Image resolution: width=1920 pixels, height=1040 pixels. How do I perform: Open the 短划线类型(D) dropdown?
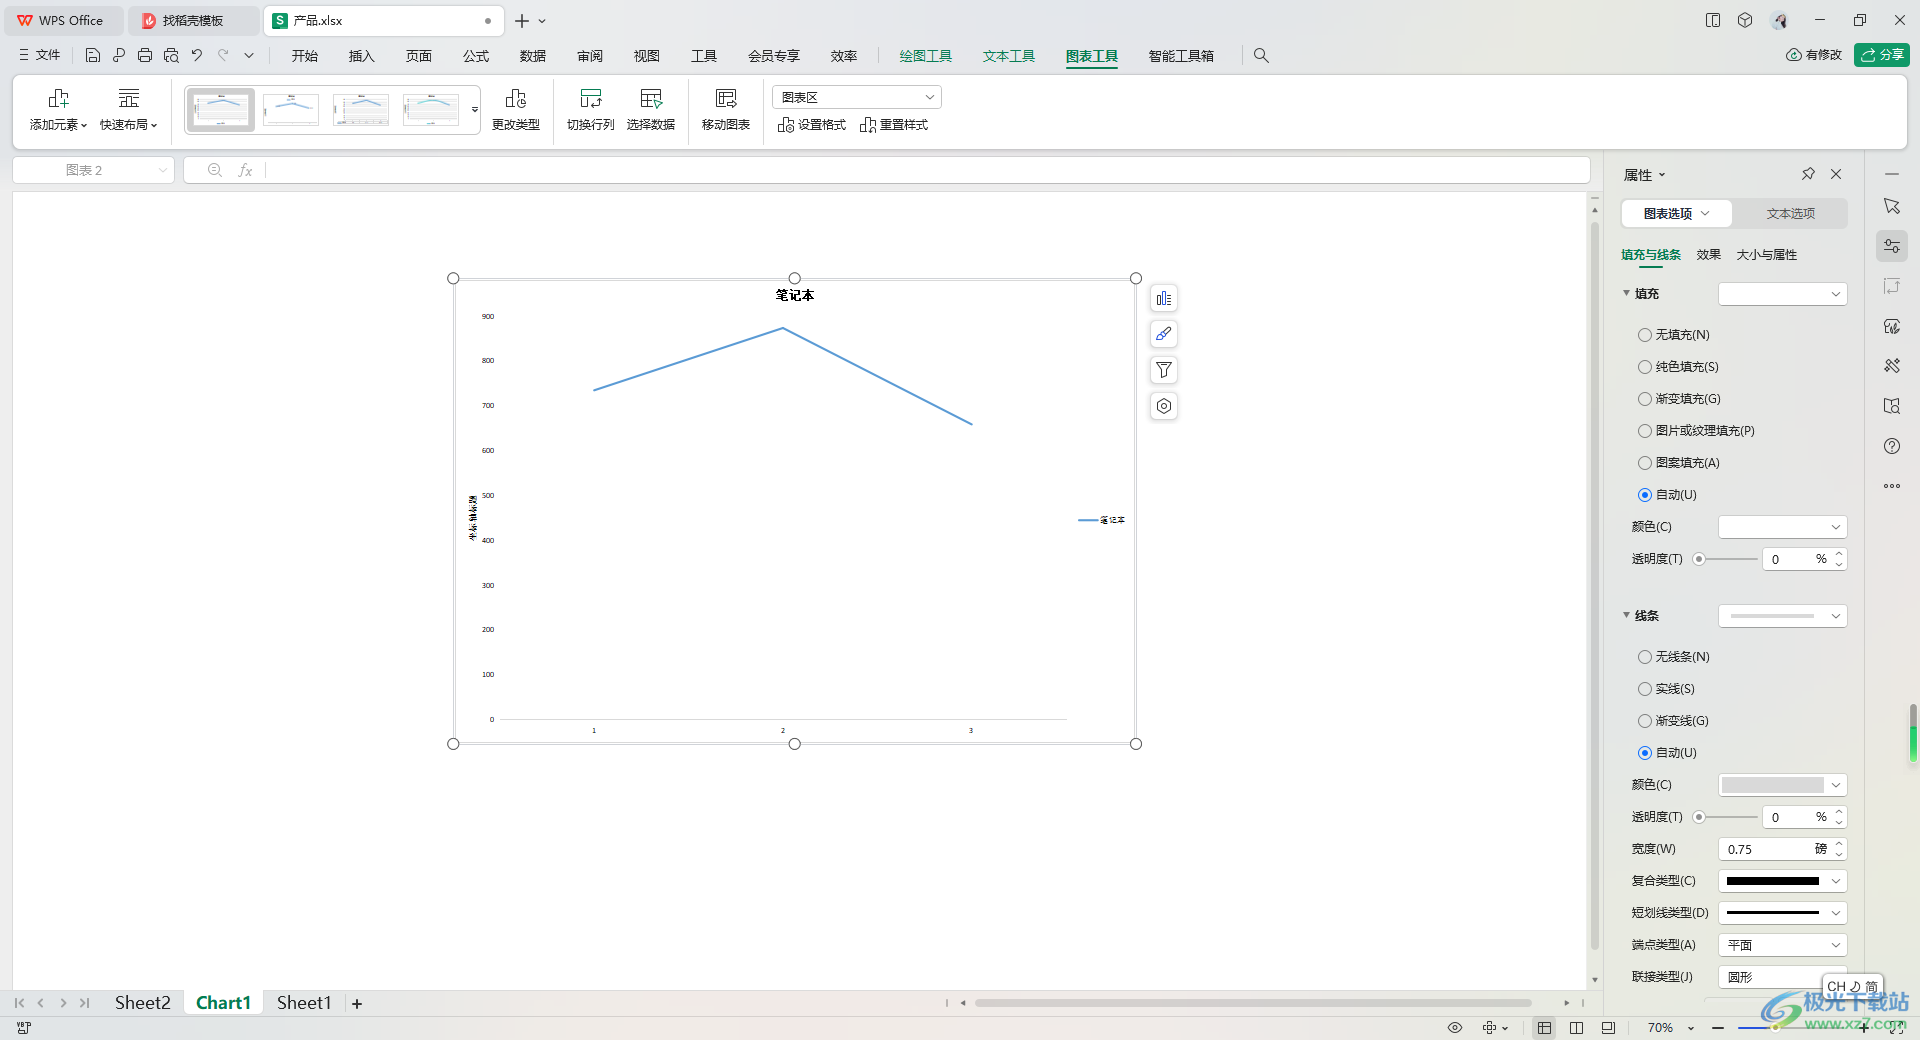coord(1782,913)
